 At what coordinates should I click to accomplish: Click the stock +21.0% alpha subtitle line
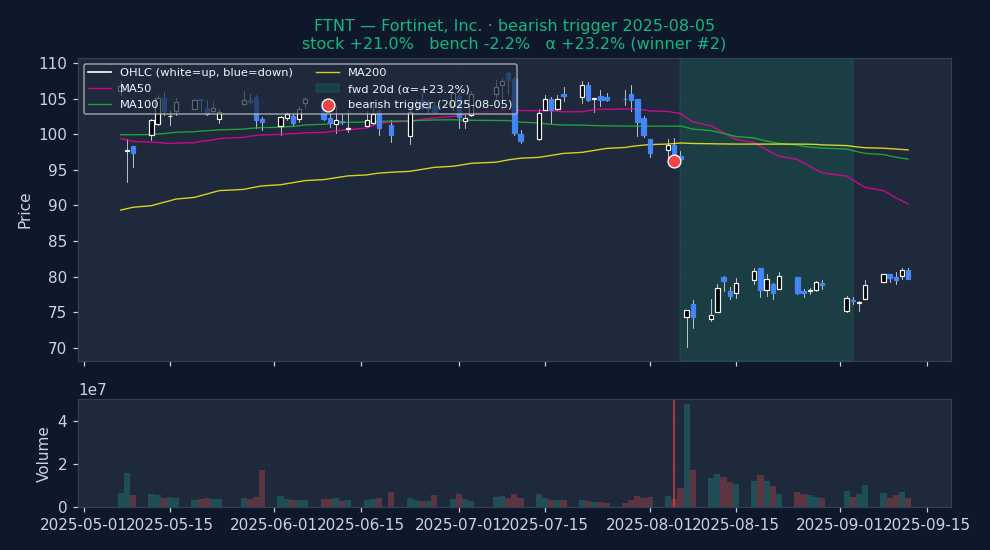[514, 44]
